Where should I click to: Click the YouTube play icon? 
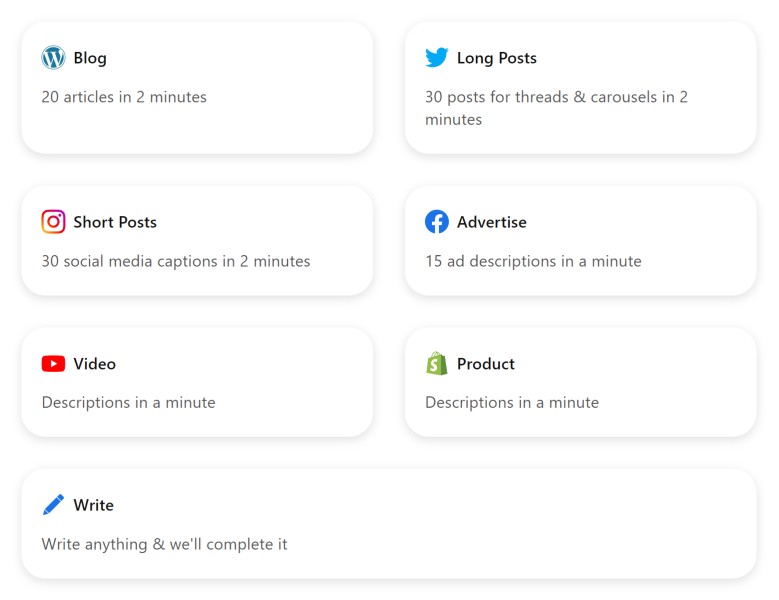coord(53,364)
